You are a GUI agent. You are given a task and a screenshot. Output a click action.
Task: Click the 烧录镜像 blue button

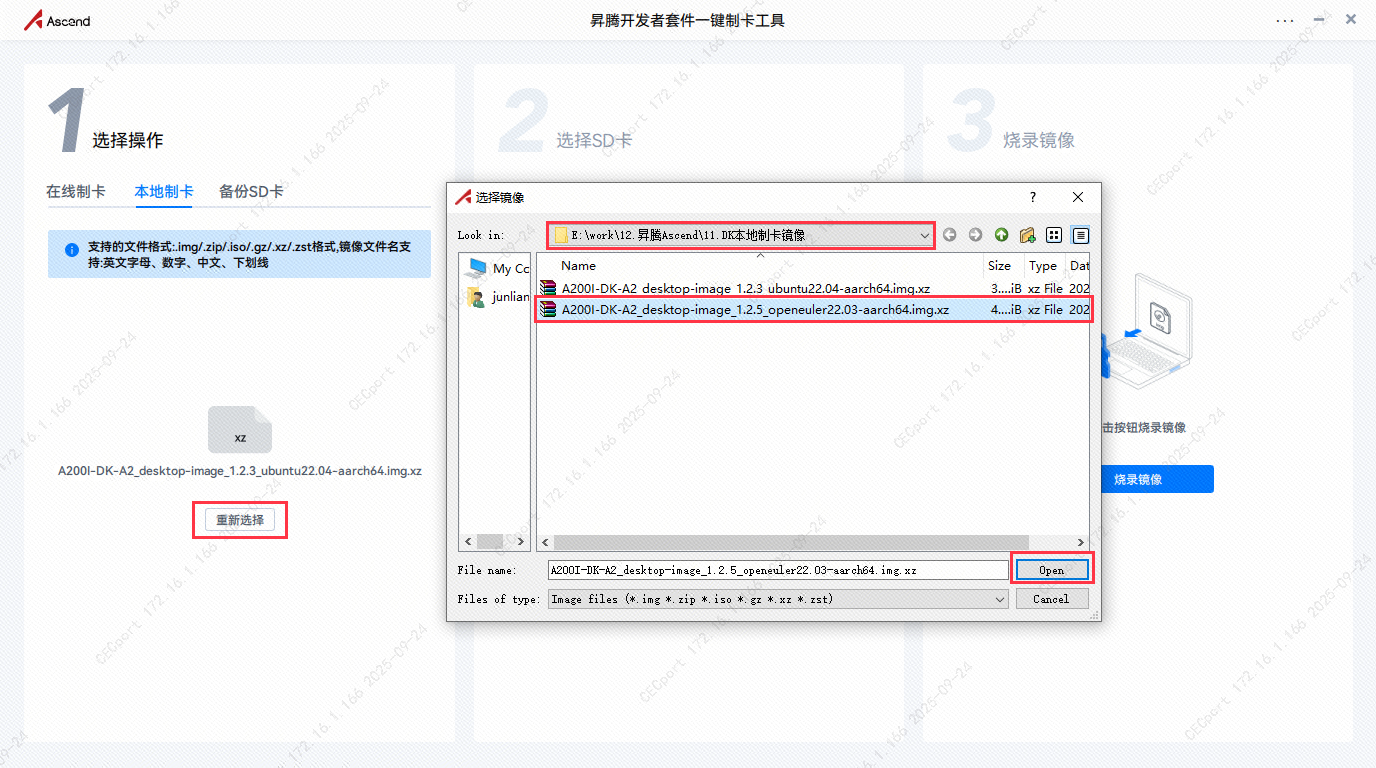1138,479
